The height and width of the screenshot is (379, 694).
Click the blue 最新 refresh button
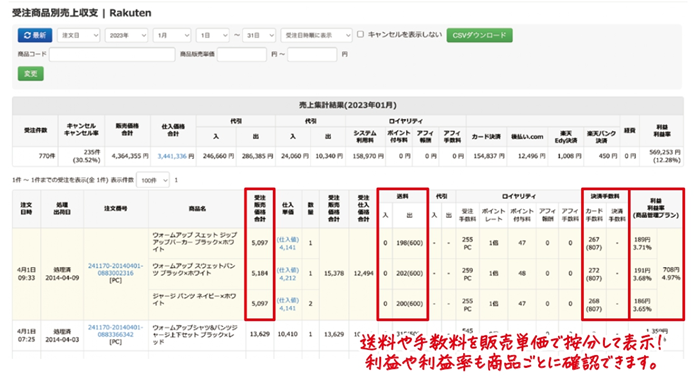point(35,35)
